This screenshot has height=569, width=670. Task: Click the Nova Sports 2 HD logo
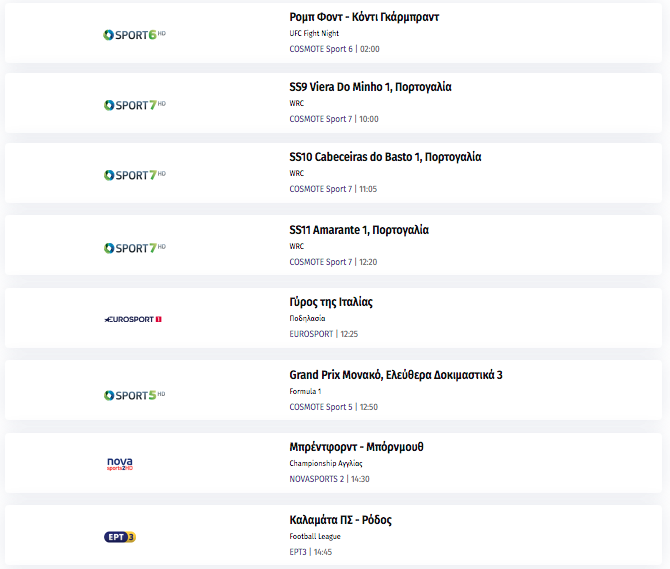pyautogui.click(x=120, y=463)
